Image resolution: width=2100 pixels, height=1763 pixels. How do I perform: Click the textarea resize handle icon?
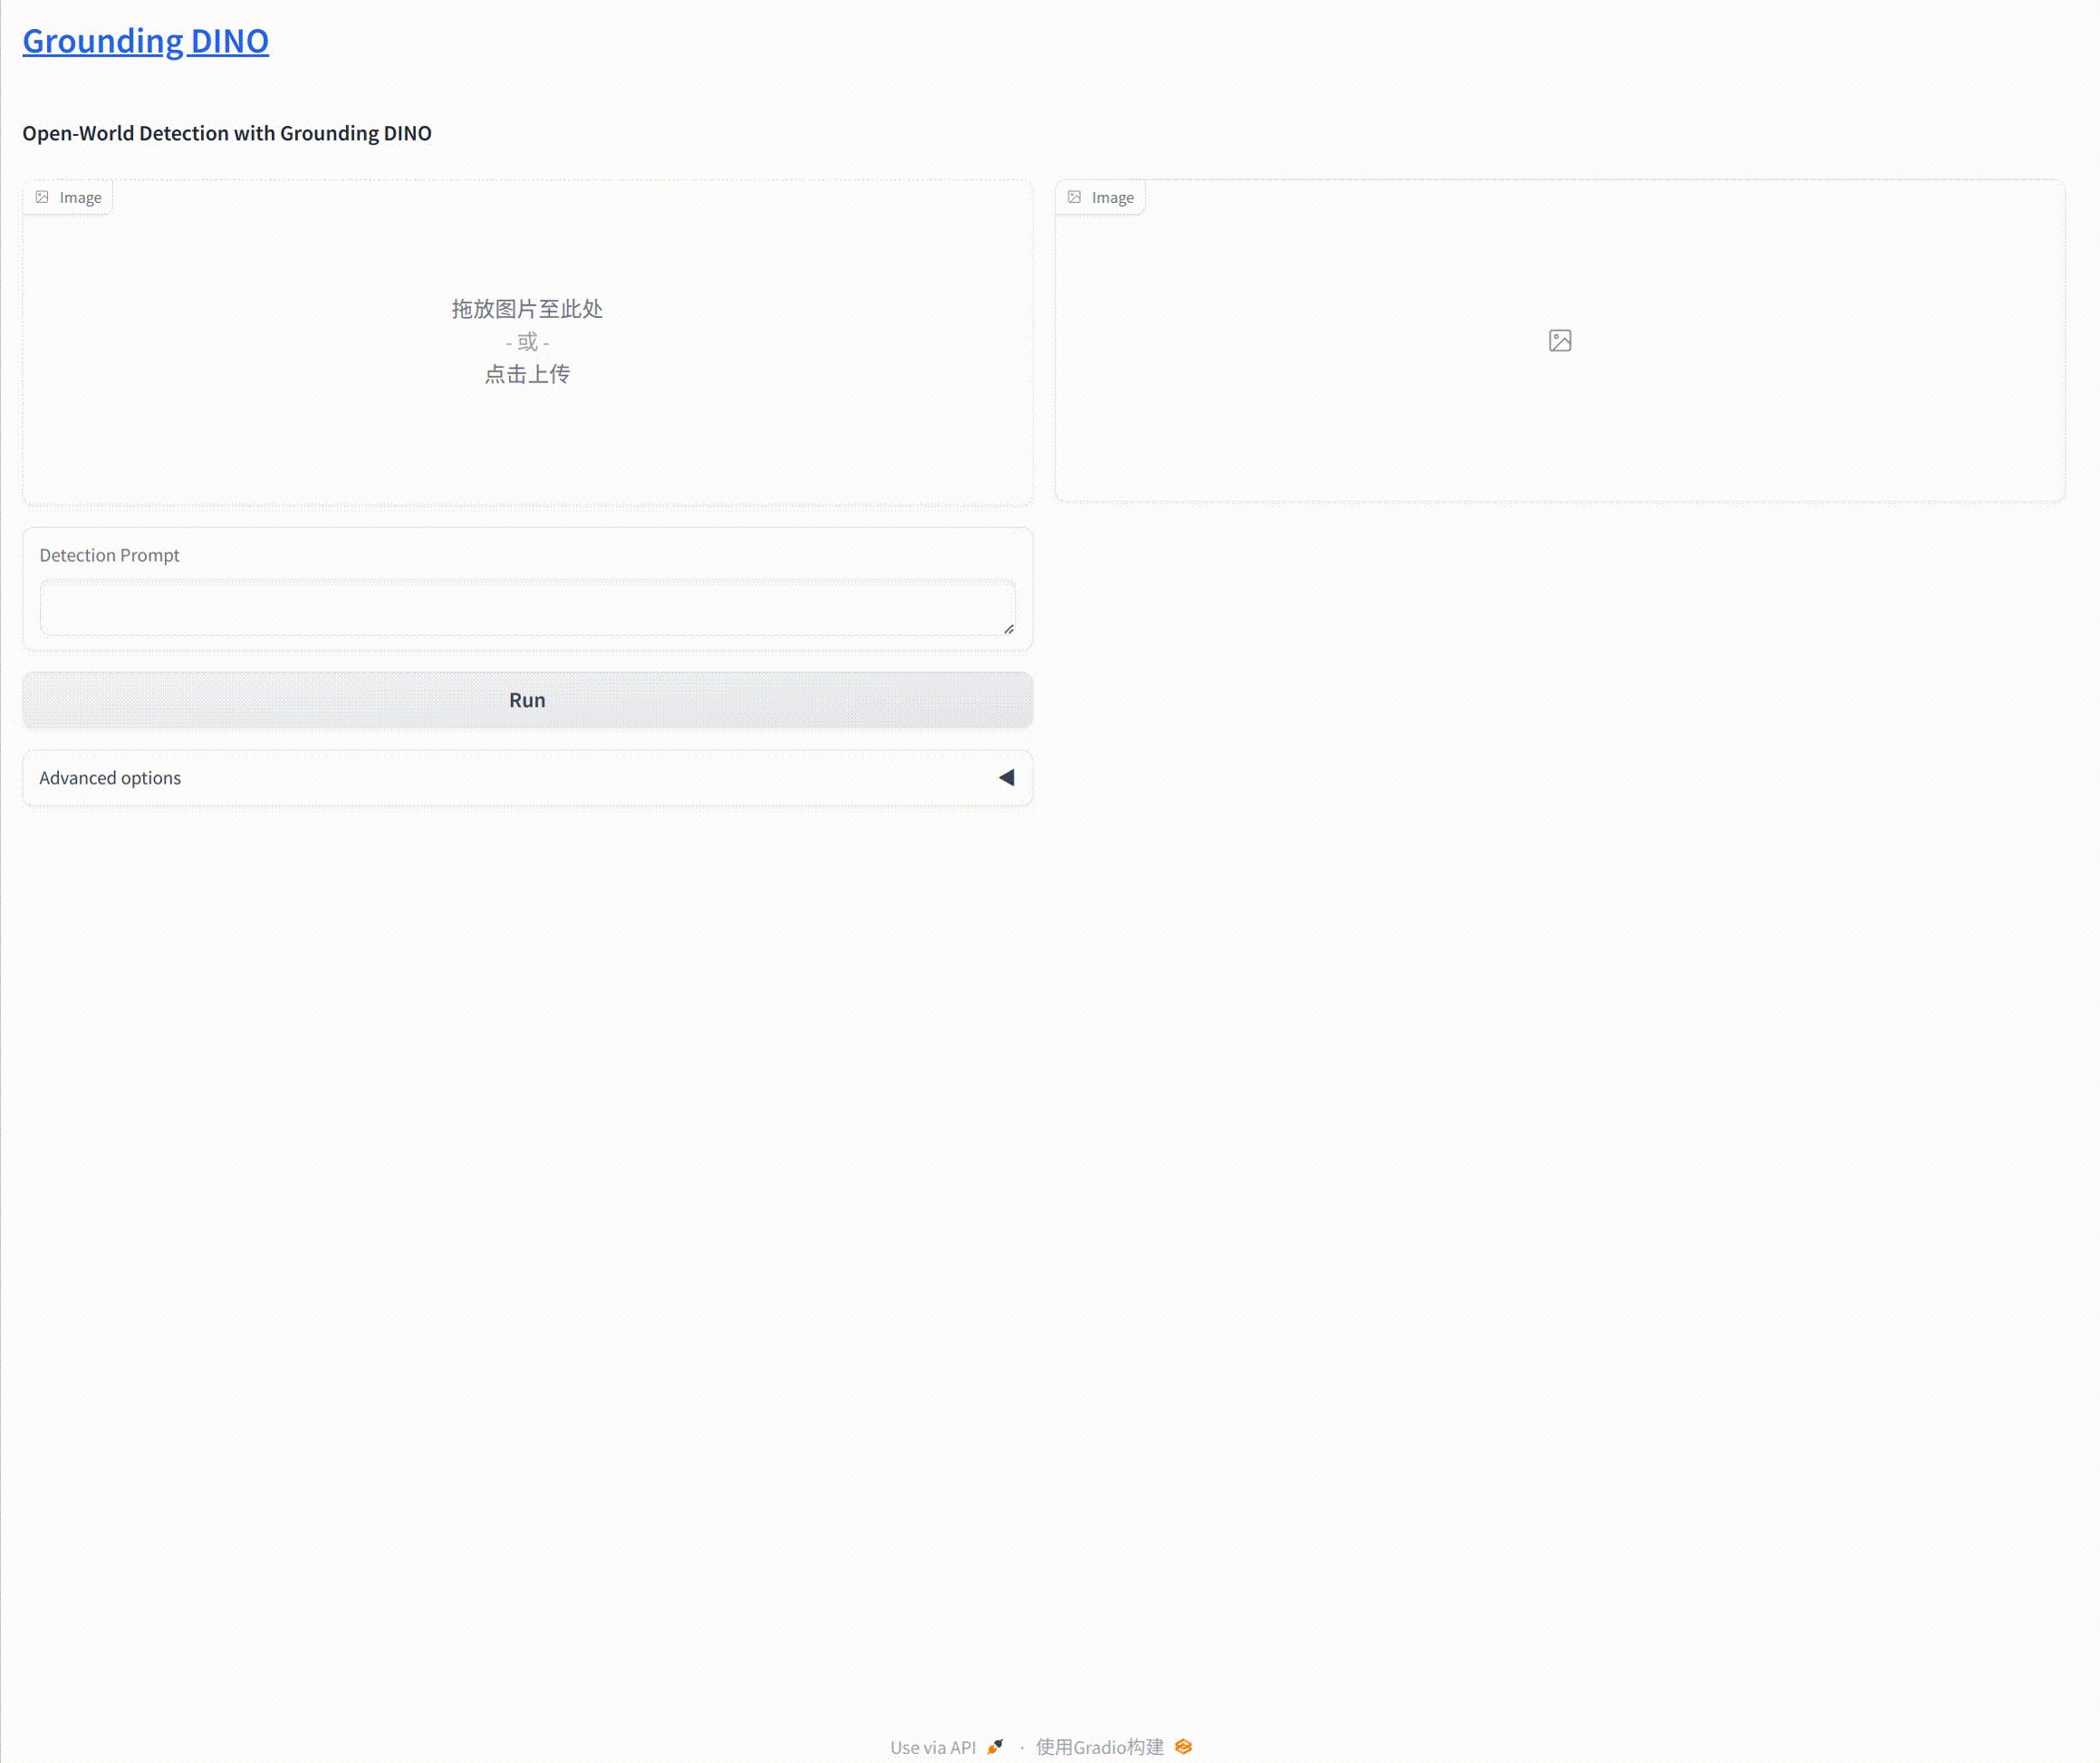[1008, 629]
